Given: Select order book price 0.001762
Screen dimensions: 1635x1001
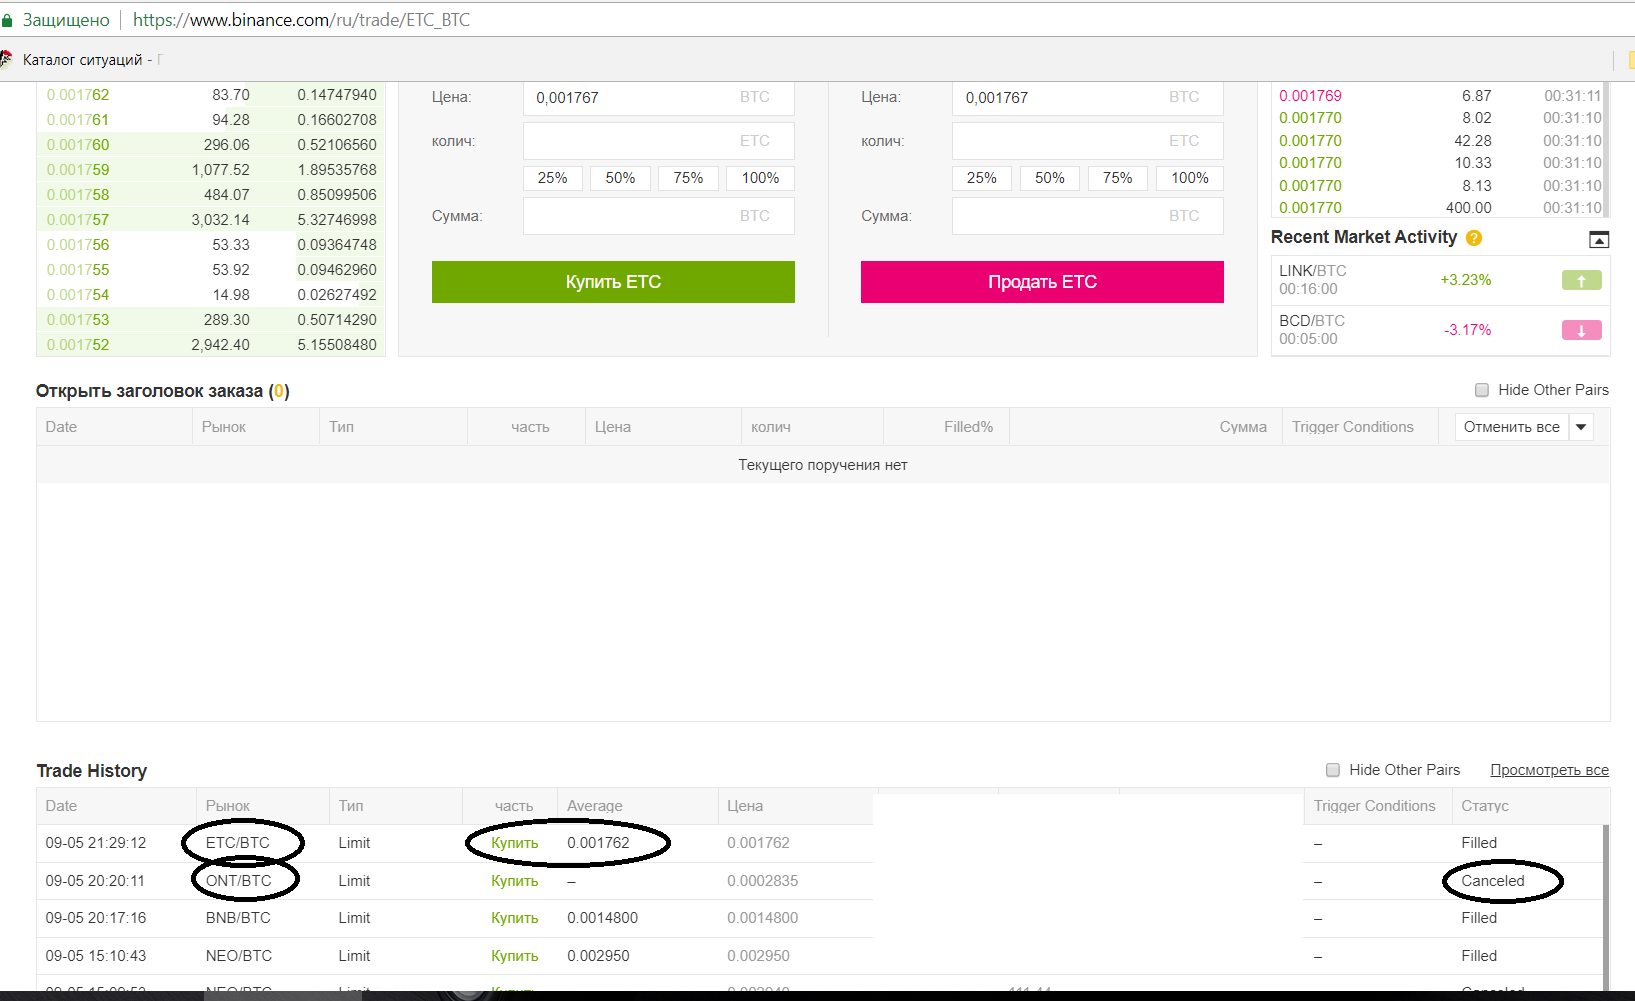Looking at the screenshot, I should pyautogui.click(x=78, y=95).
